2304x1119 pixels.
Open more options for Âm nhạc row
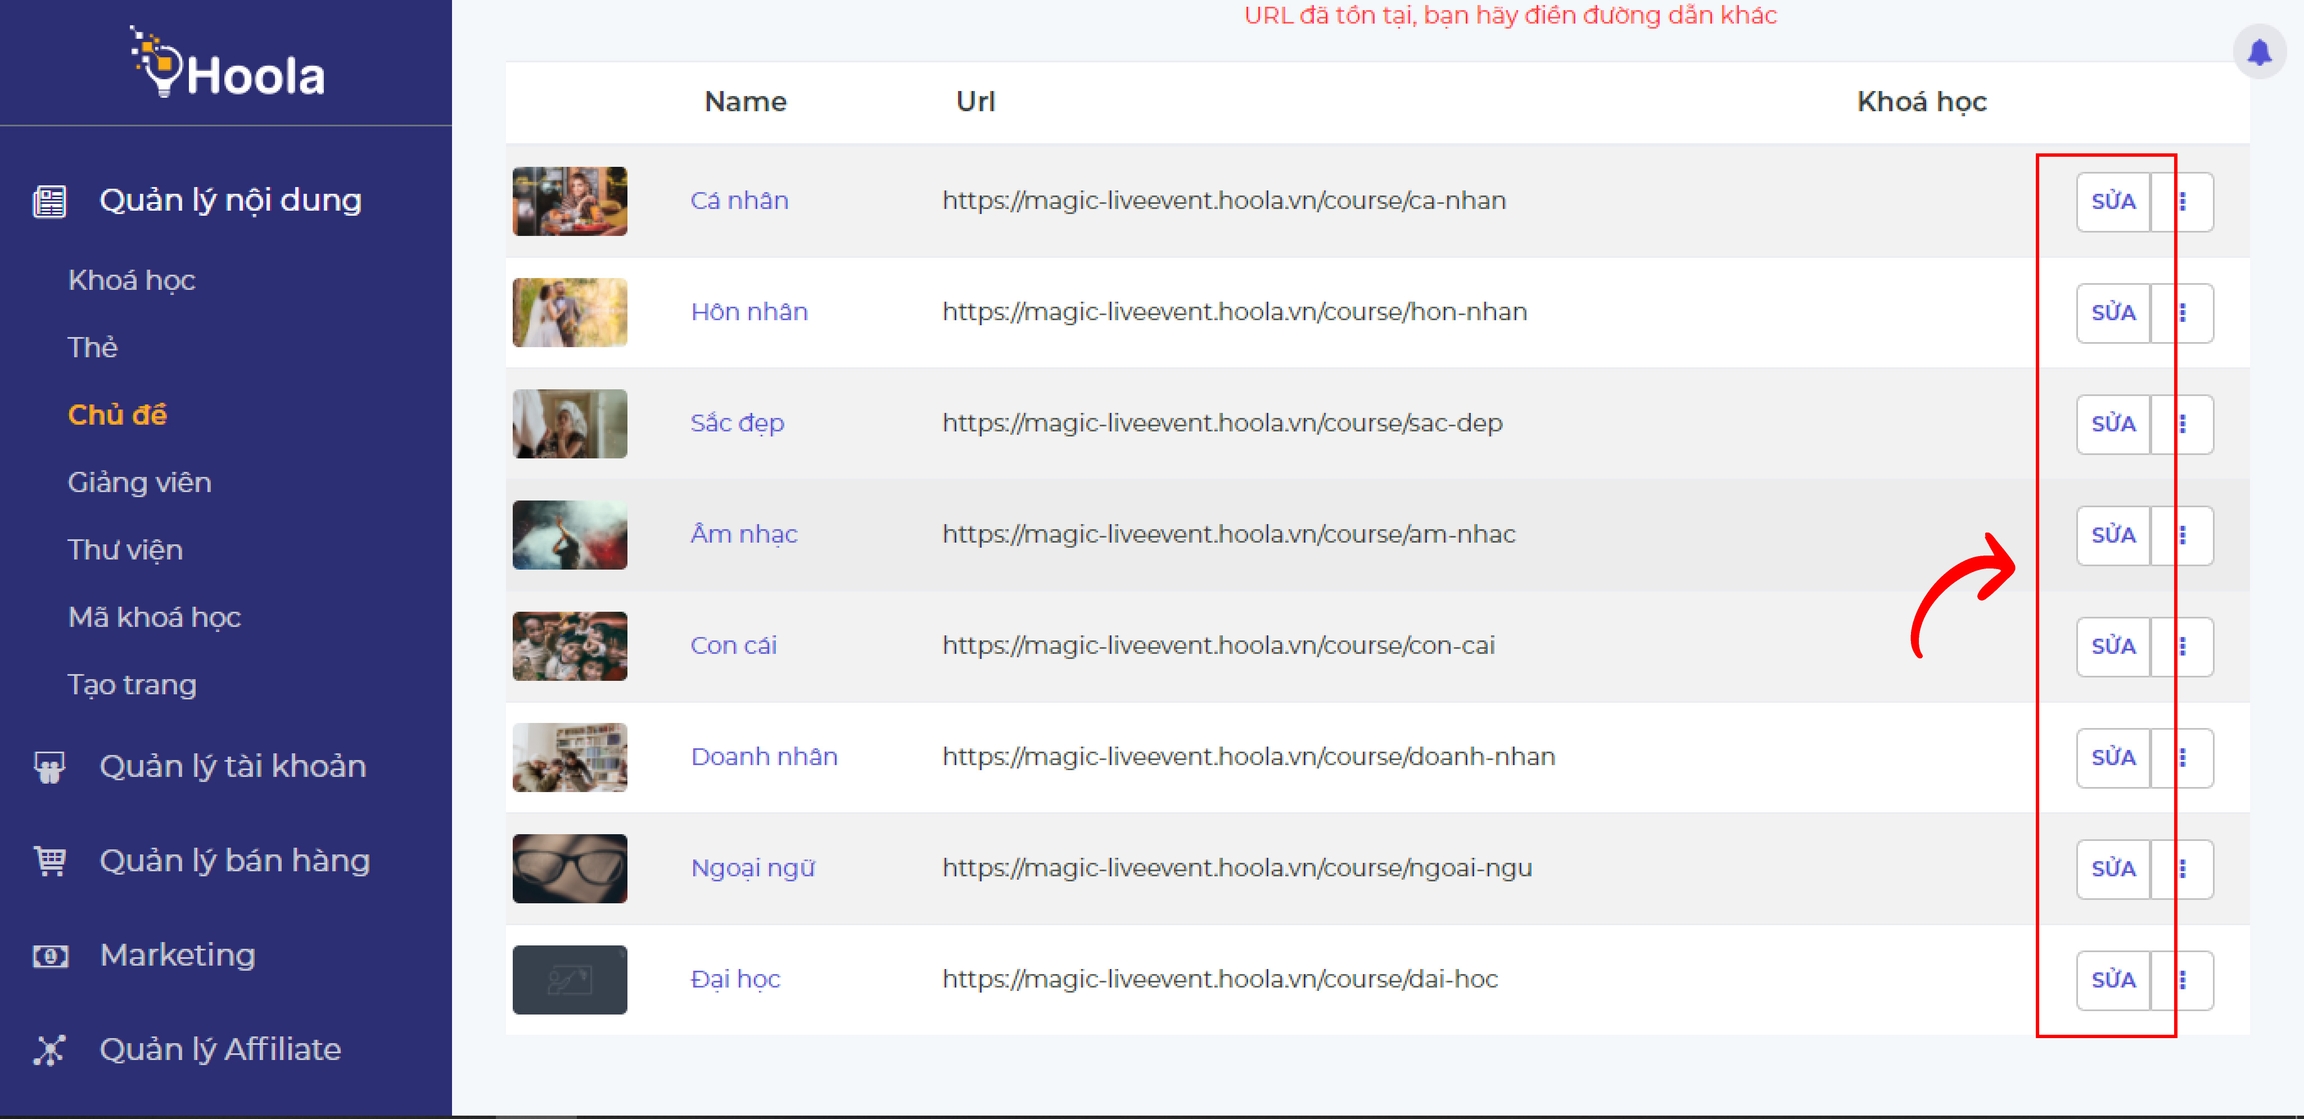tap(2183, 535)
